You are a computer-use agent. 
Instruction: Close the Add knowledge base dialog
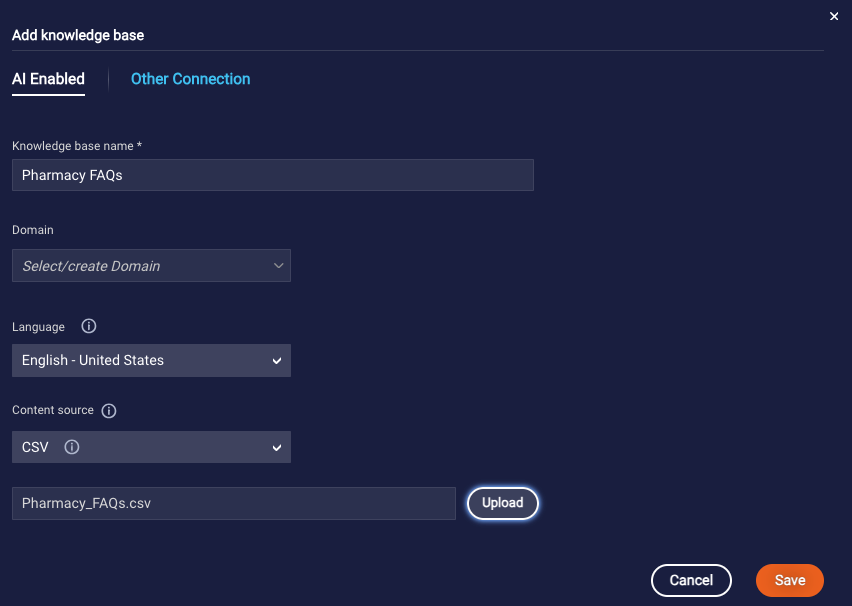pos(834,16)
